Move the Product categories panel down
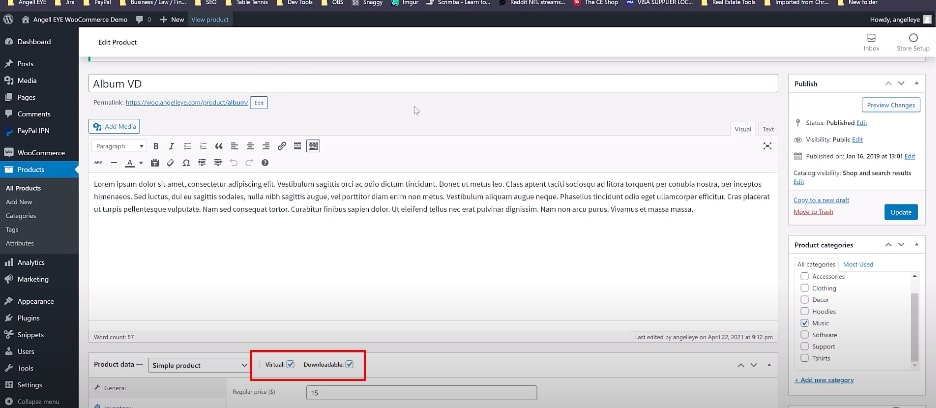936x408 pixels. coord(901,245)
